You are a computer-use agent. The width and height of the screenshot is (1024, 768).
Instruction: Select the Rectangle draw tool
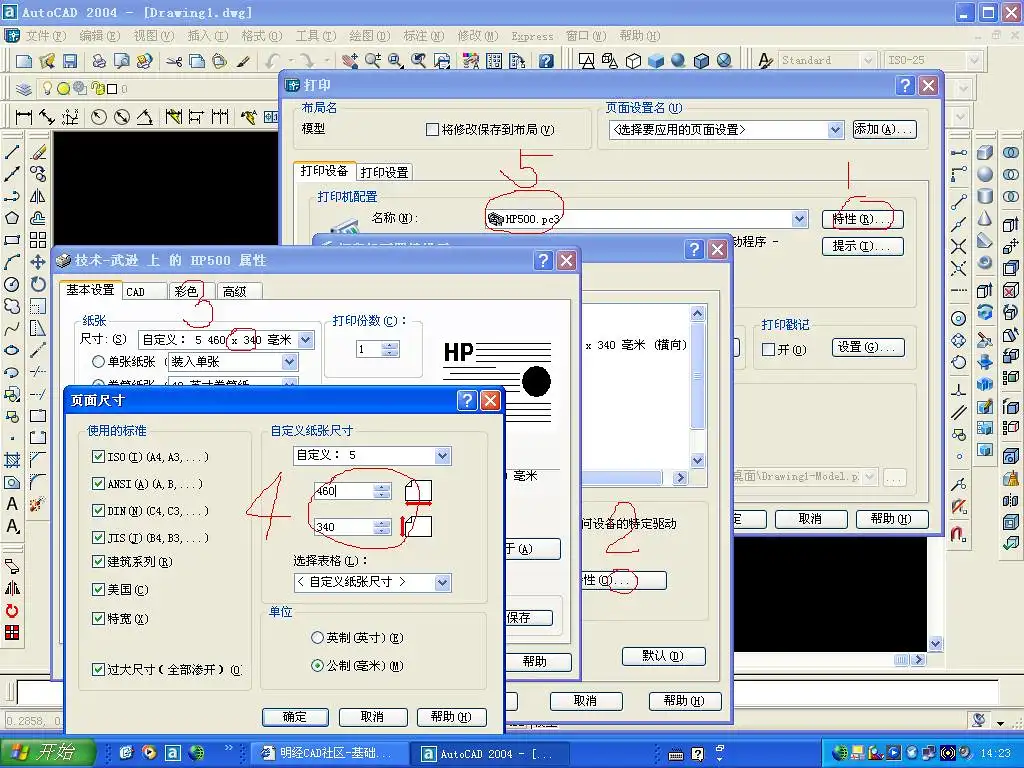(x=12, y=240)
